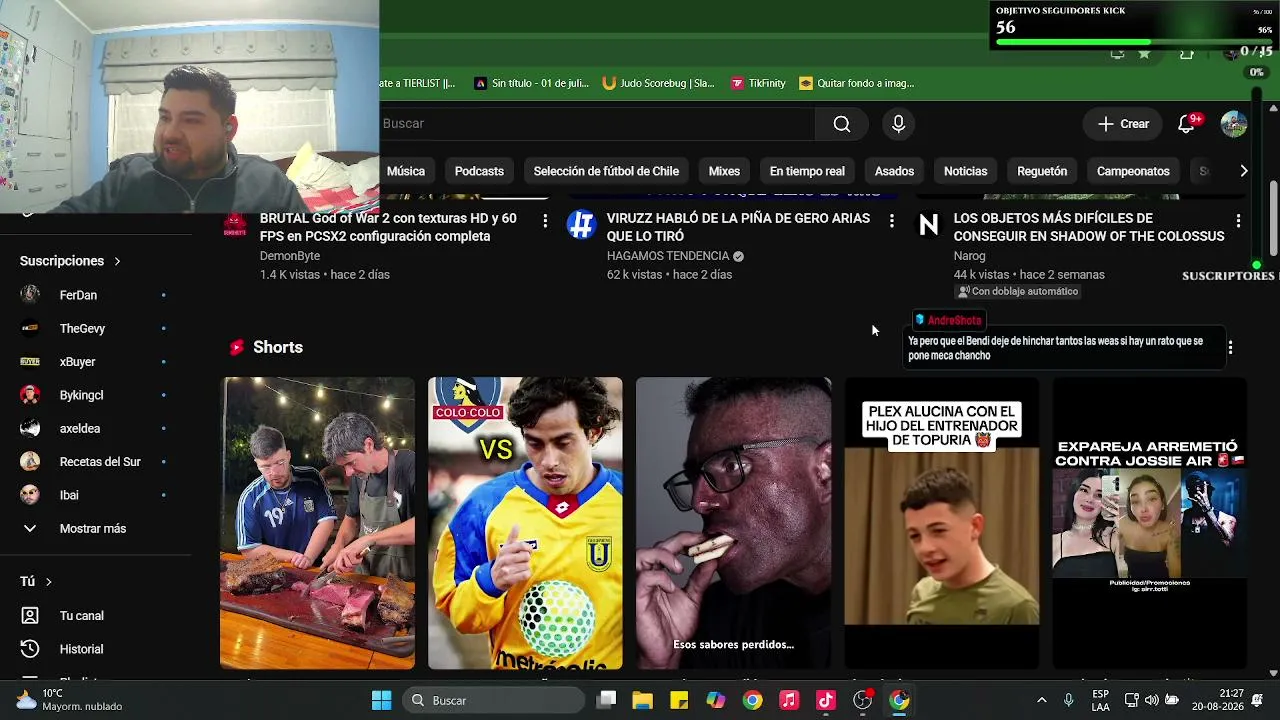Viewport: 1280px width, 720px height.
Task: Show hidden system tray icons
Action: pyautogui.click(x=1041, y=700)
